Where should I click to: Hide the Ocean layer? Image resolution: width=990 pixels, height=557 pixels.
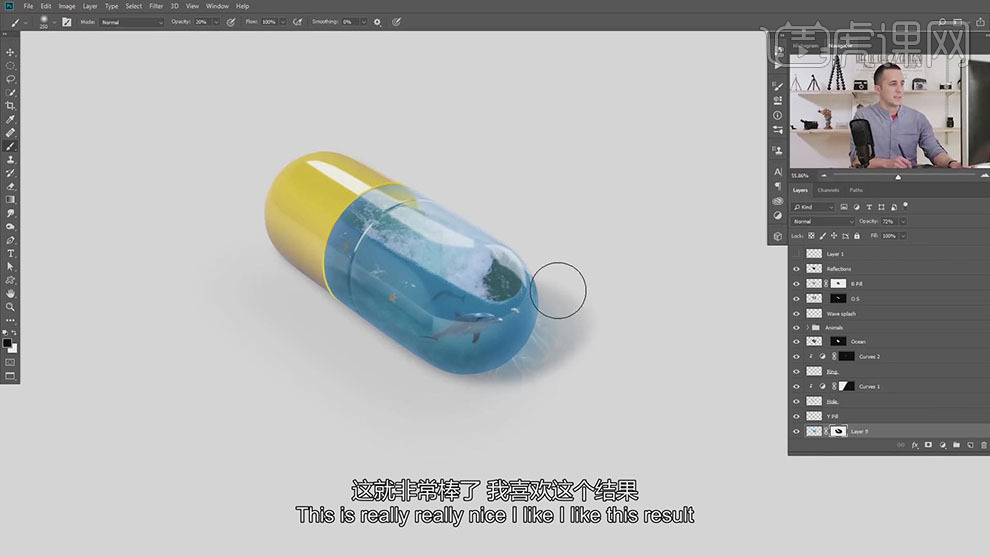coord(796,342)
